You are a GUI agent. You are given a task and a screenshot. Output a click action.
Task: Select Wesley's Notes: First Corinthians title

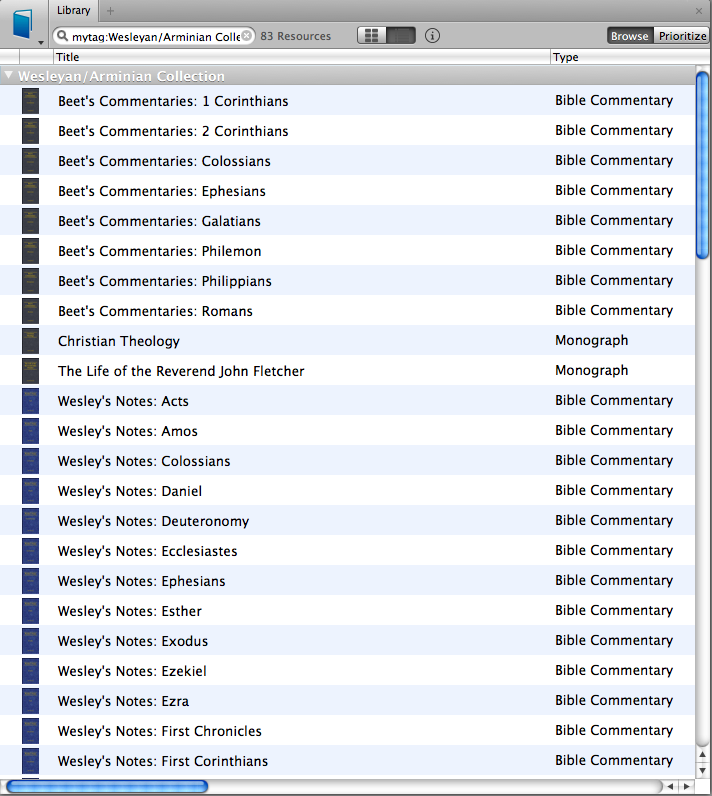click(163, 760)
